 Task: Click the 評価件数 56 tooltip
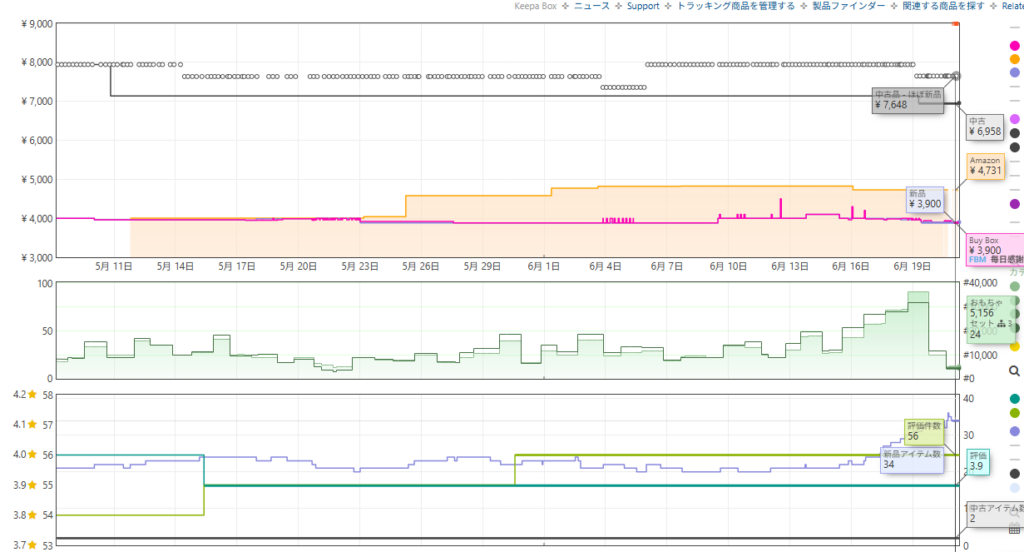pos(924,431)
